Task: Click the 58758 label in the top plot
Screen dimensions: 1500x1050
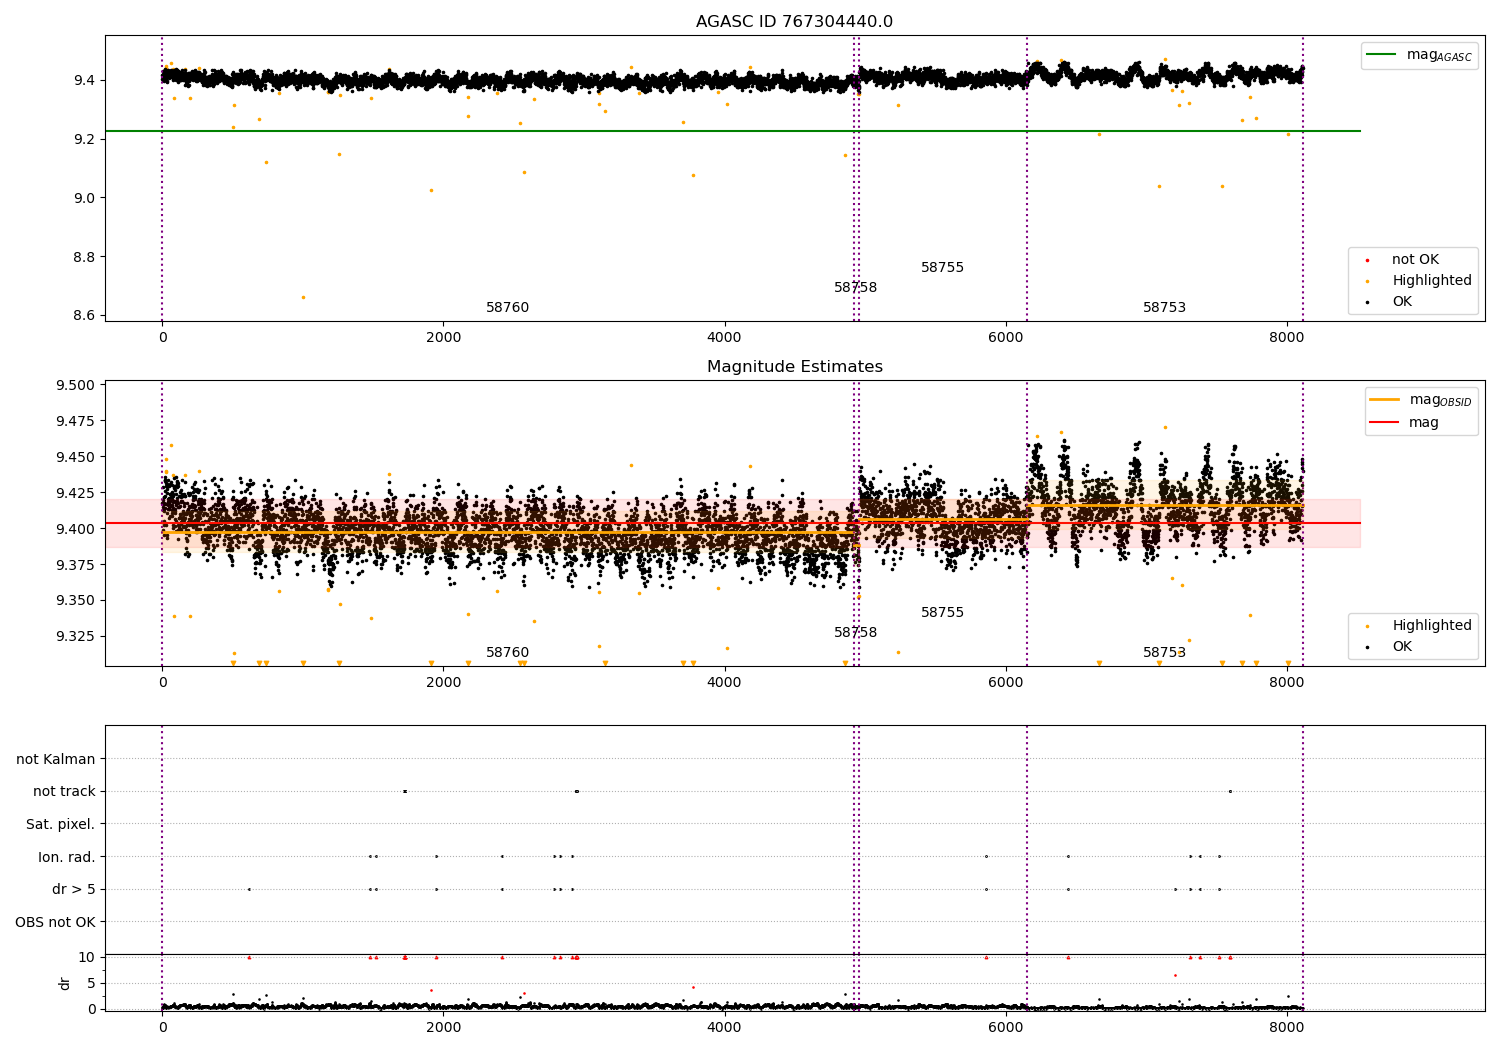Action: 856,288
